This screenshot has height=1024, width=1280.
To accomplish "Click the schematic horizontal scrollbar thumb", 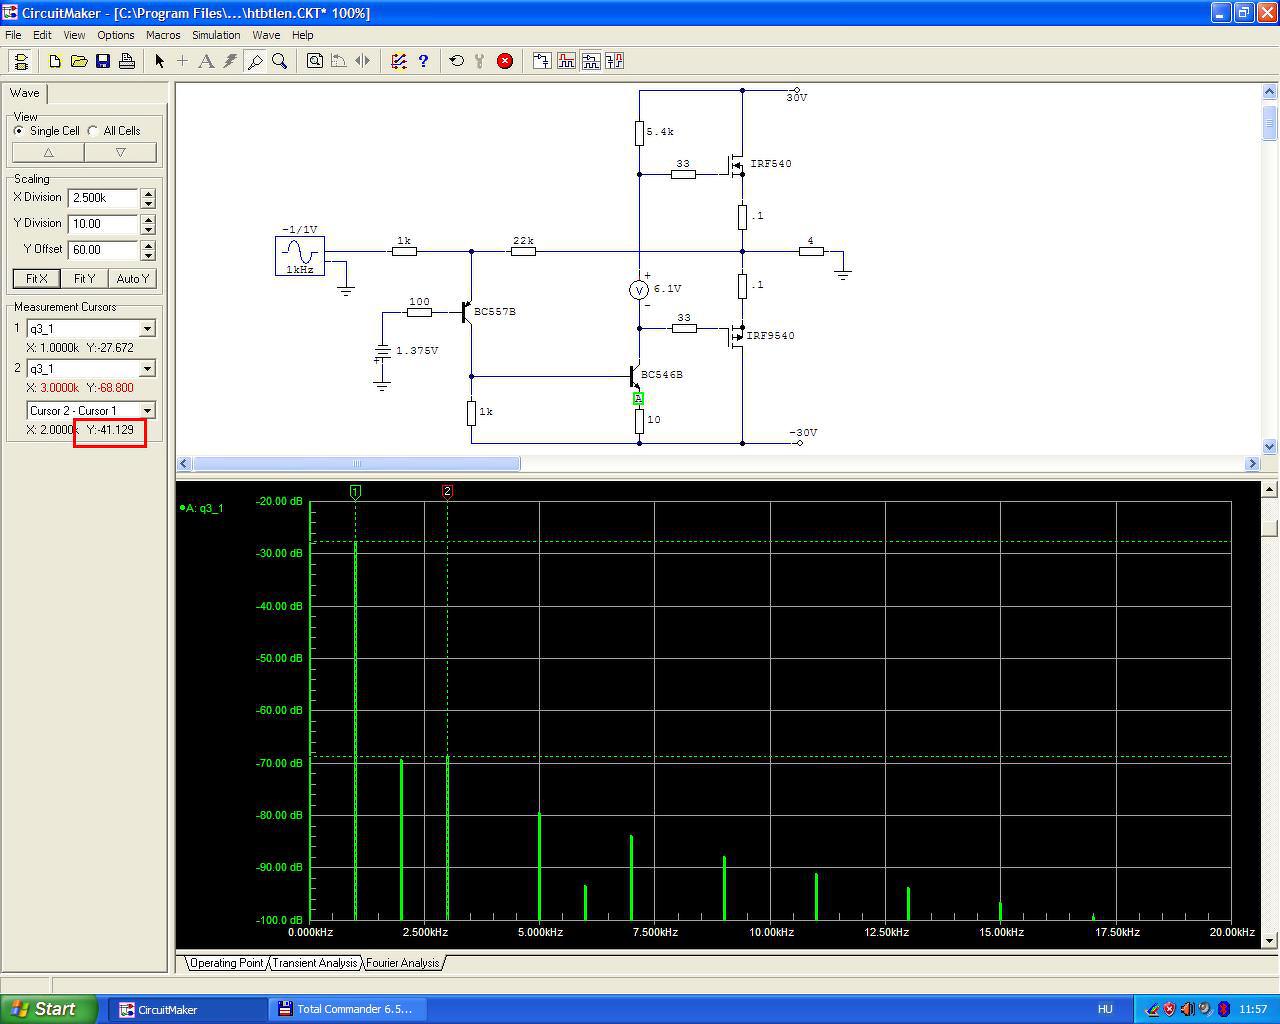I will [x=356, y=464].
